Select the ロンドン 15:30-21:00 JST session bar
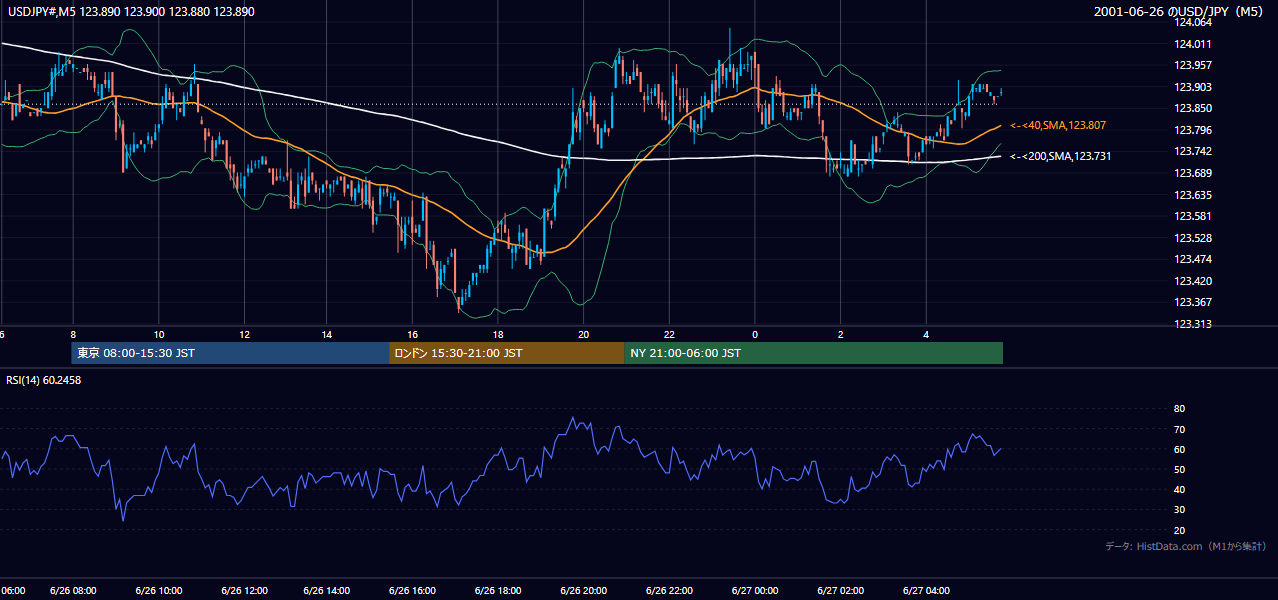 pos(507,353)
